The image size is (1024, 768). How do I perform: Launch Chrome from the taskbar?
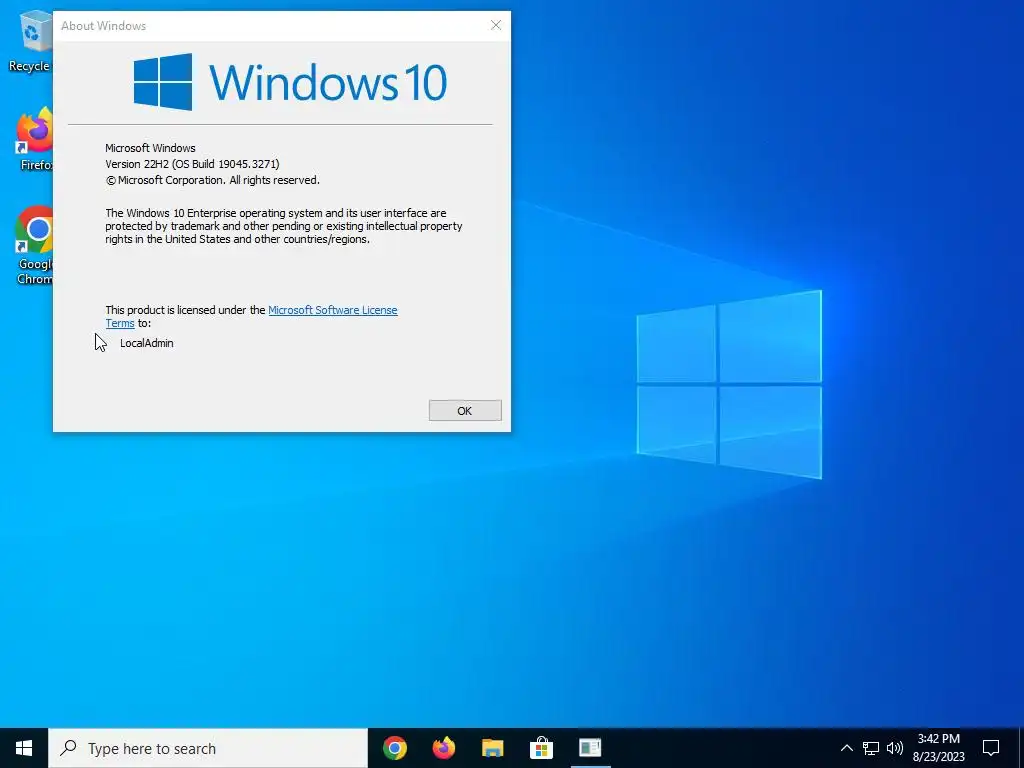(395, 748)
